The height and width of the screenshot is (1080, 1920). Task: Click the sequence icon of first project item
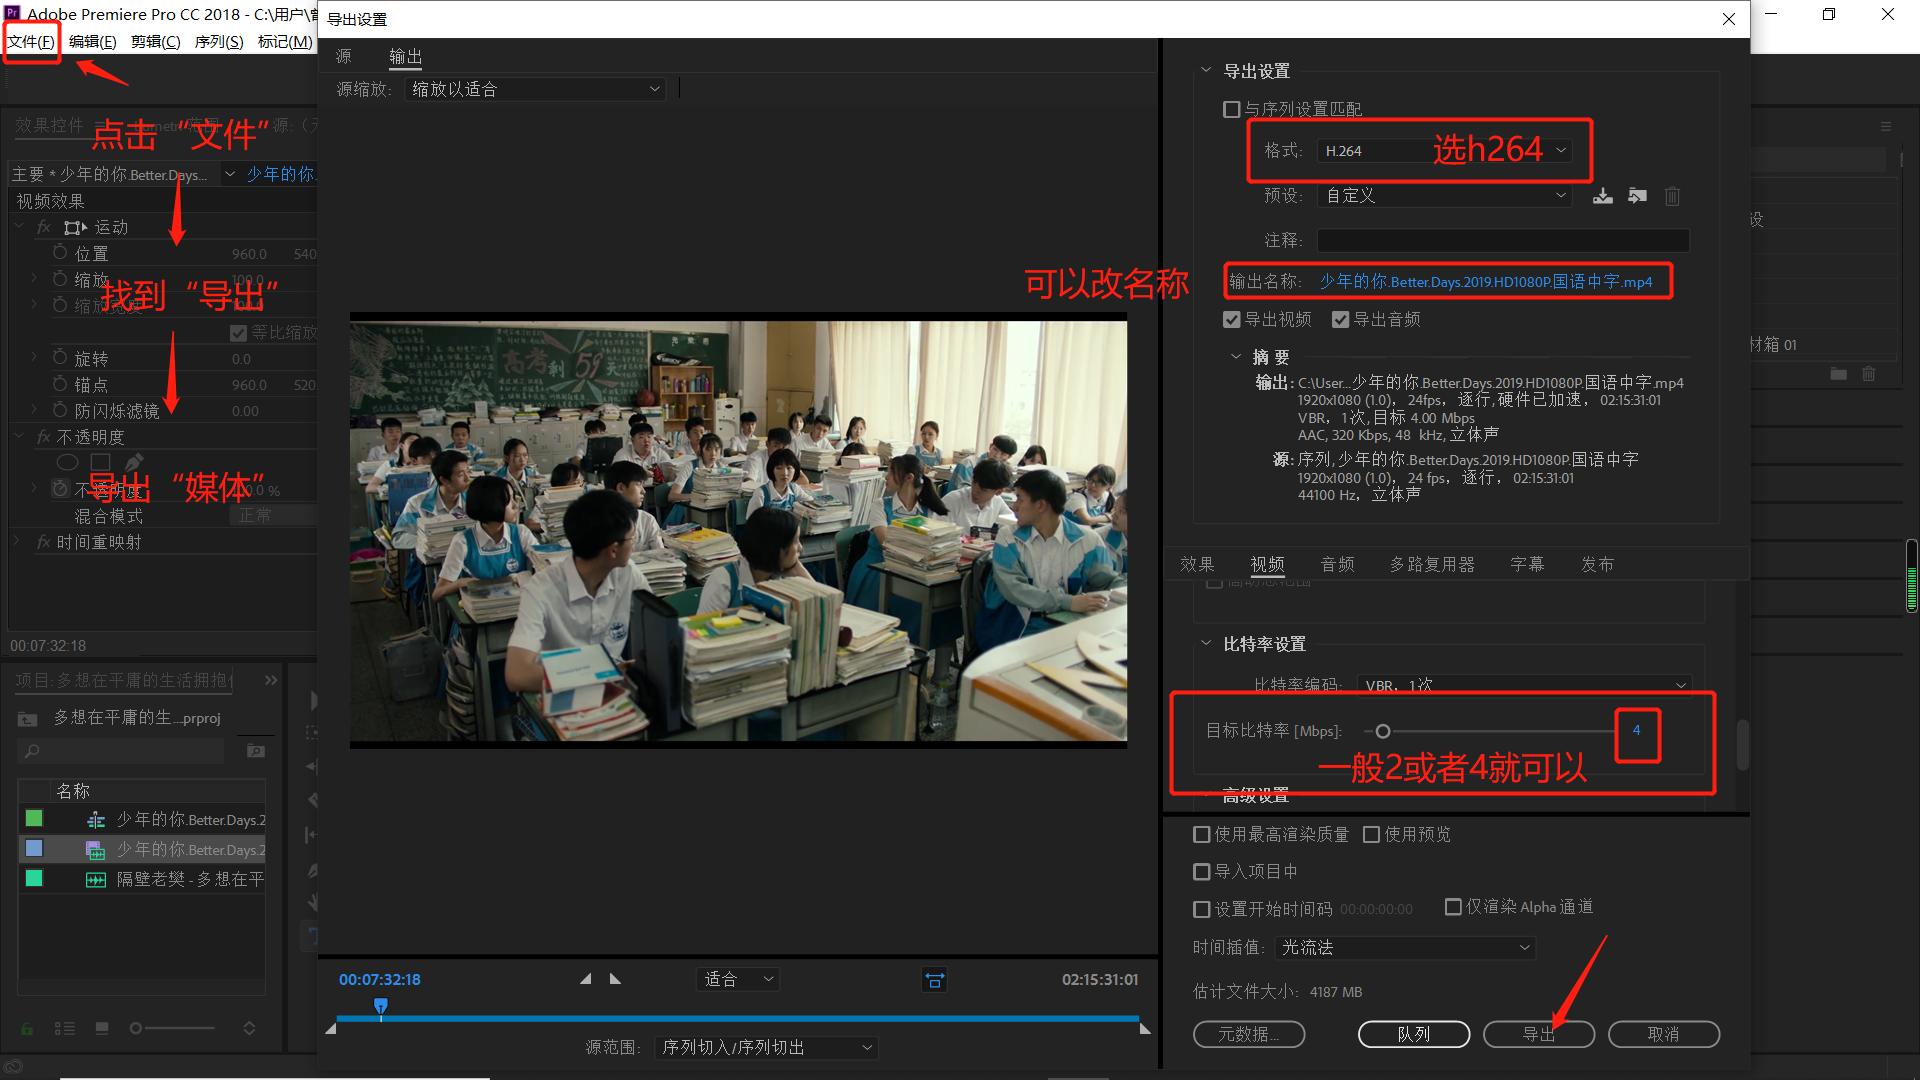[96, 820]
